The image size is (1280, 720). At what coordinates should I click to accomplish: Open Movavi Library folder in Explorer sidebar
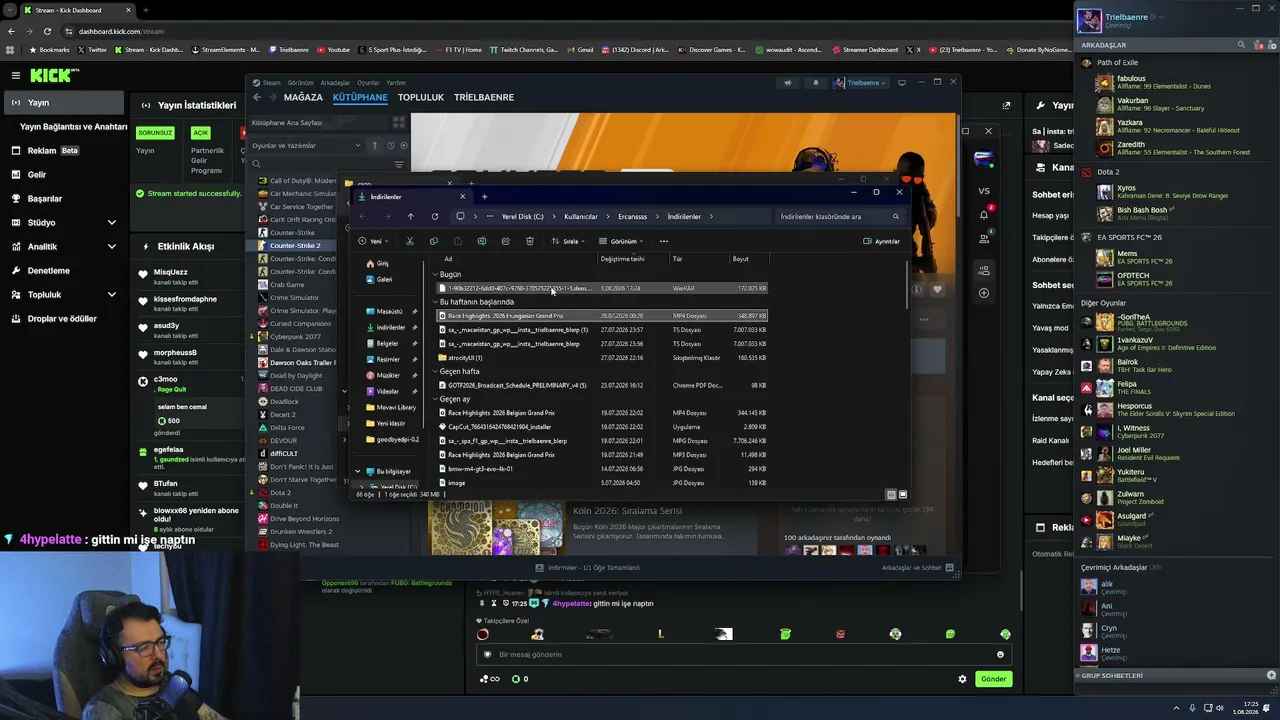[390, 407]
